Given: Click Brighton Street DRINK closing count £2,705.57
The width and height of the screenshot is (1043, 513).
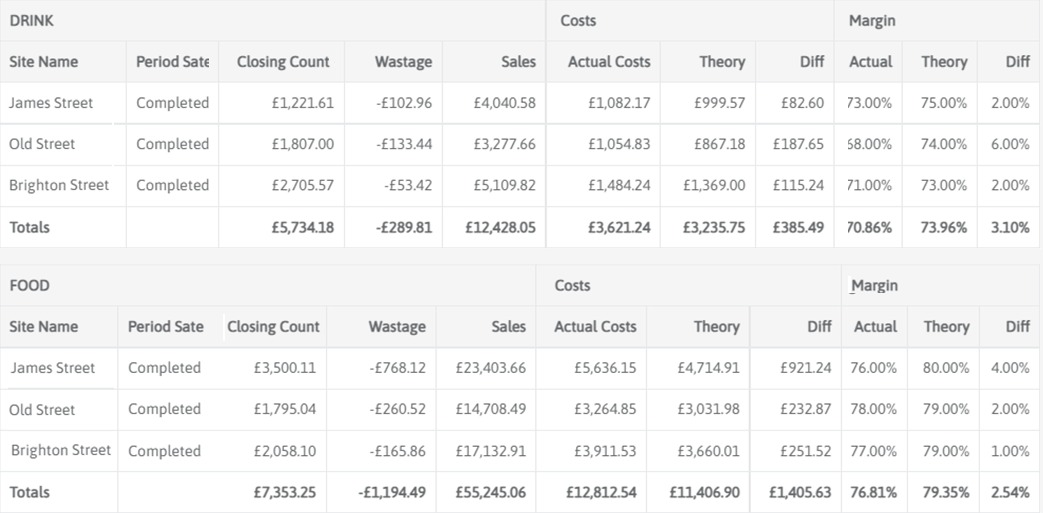Looking at the screenshot, I should [302, 185].
